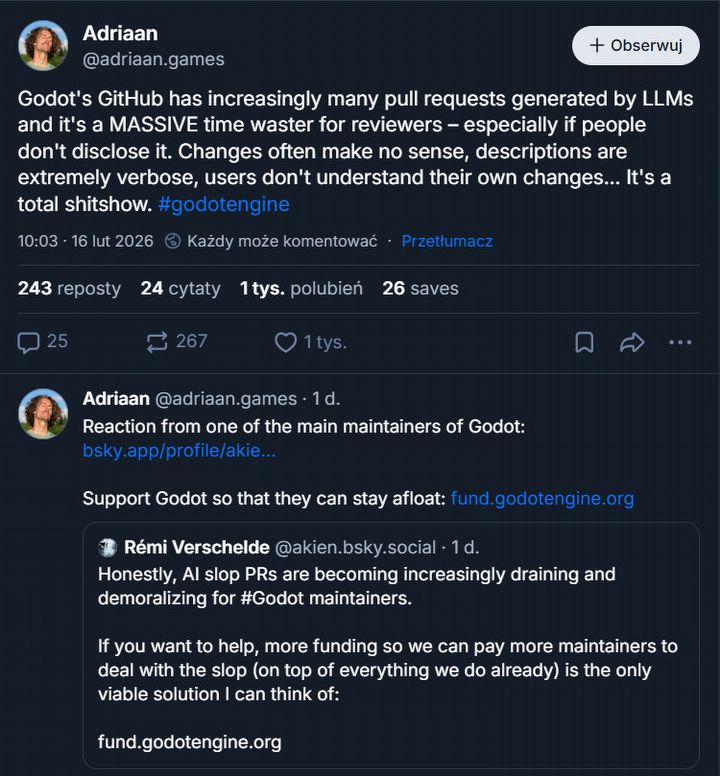Click the reply comment bubble icon

pos(28,342)
